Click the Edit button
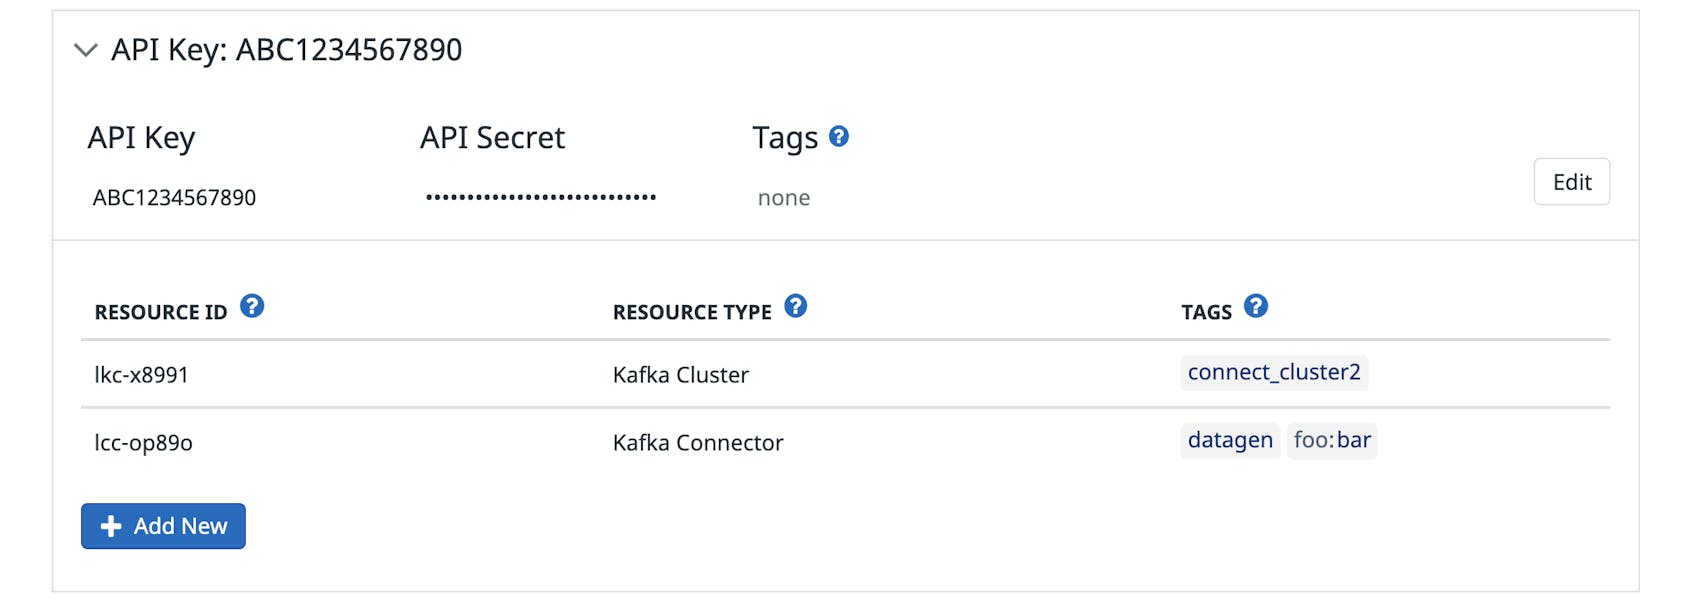 (1571, 182)
